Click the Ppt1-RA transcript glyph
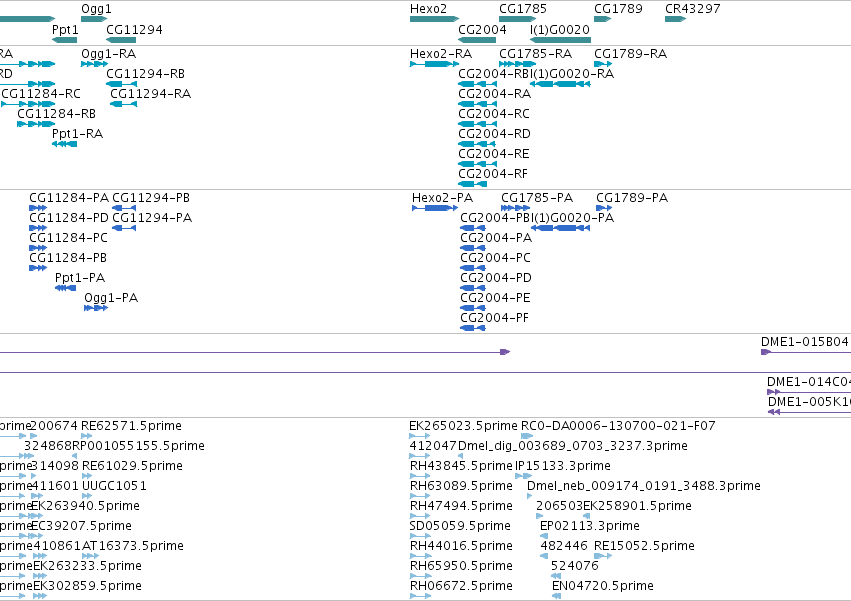The width and height of the screenshot is (851, 601). point(65,144)
